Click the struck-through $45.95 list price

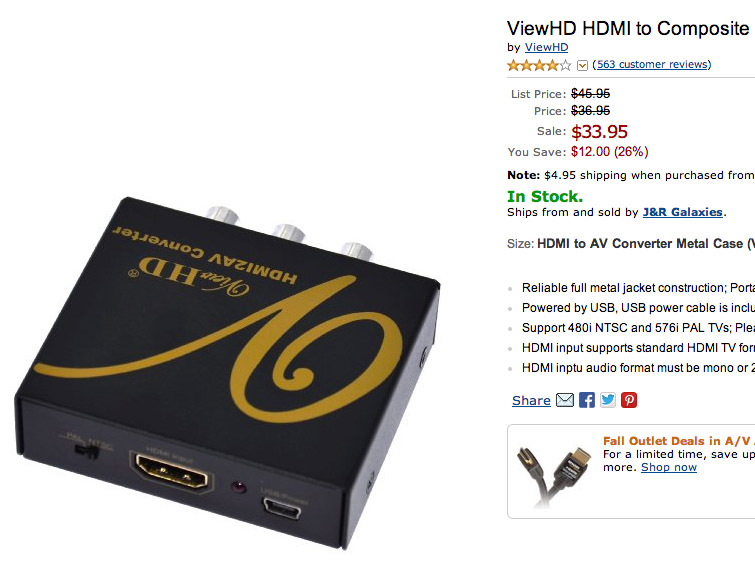[x=591, y=93]
